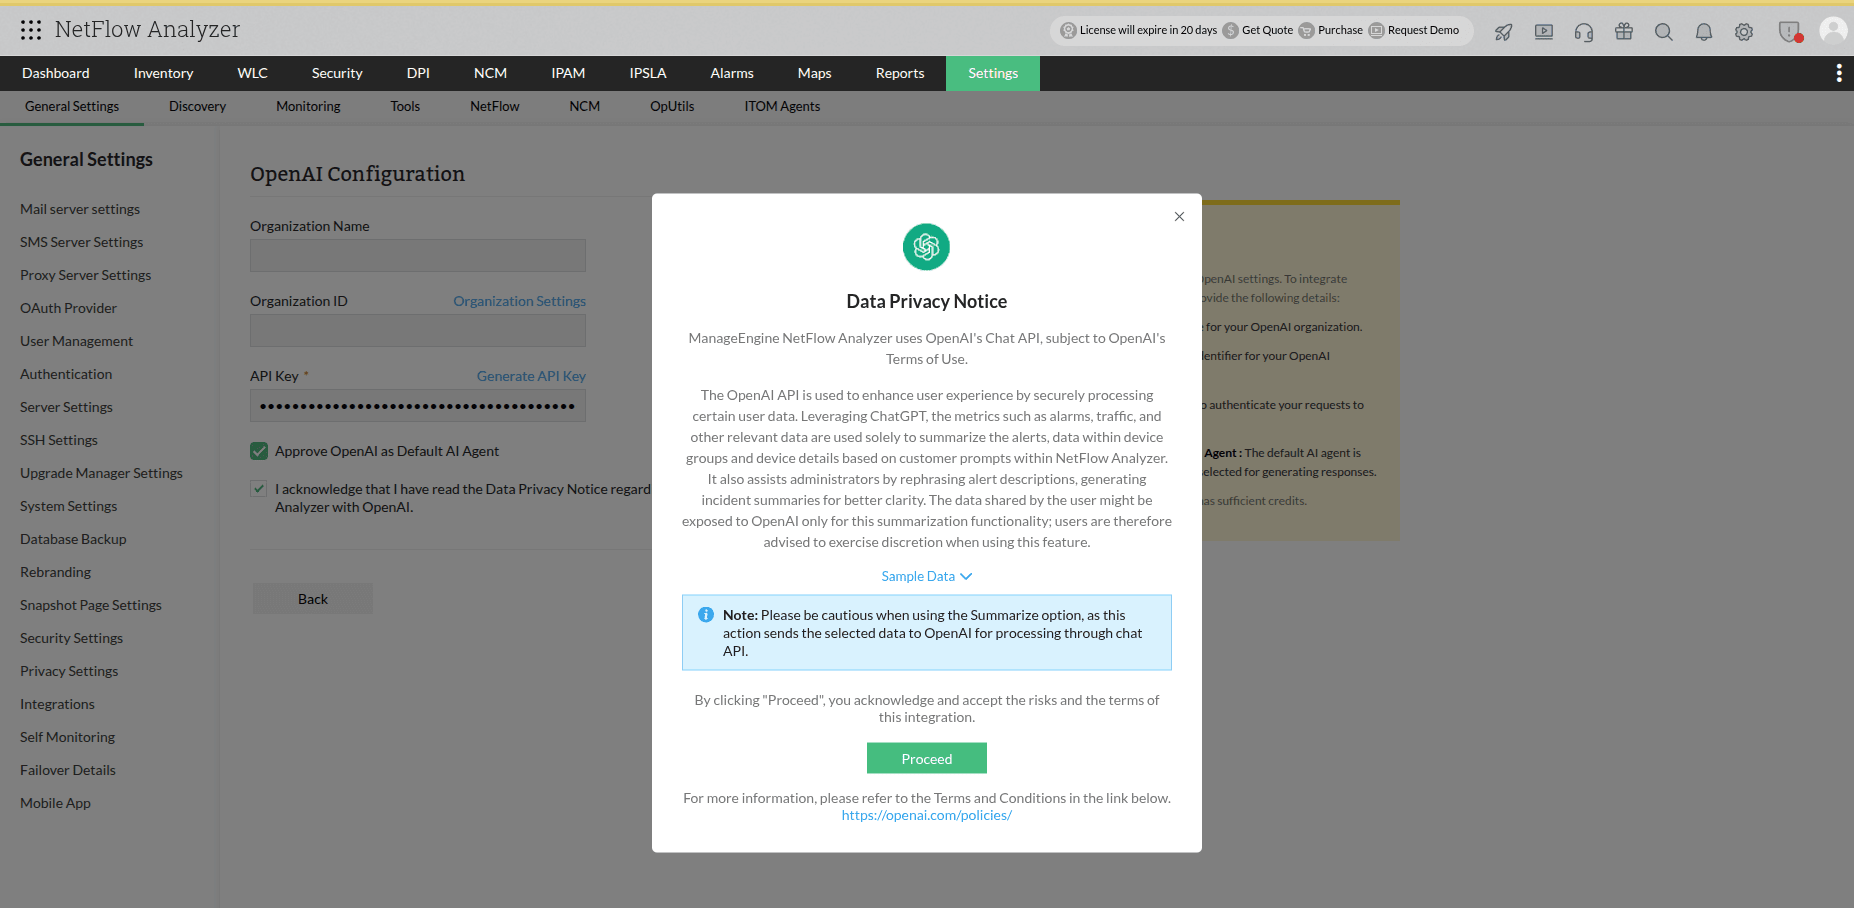The image size is (1854, 908).
Task: Click the Organization Name input field
Action: 418,256
